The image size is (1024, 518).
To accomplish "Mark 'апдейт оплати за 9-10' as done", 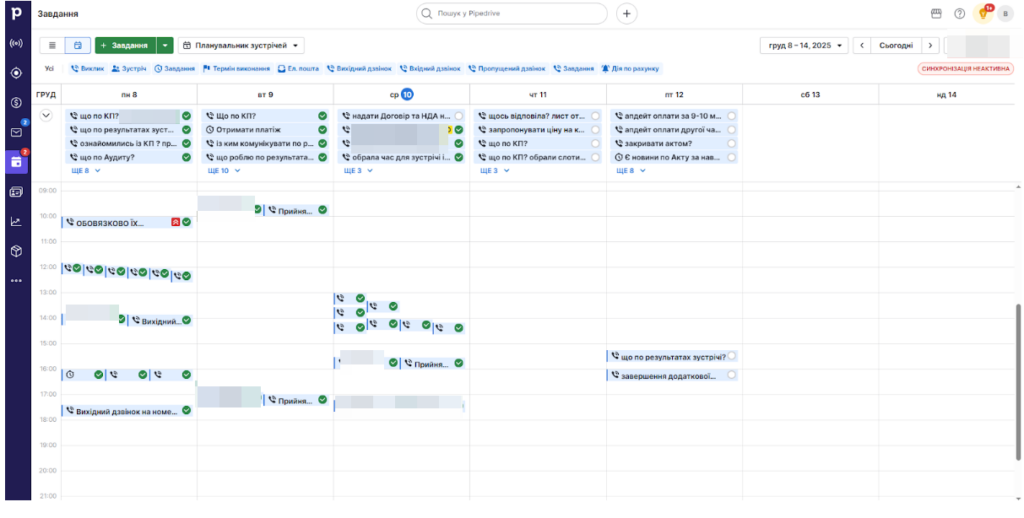I will tap(731, 116).
